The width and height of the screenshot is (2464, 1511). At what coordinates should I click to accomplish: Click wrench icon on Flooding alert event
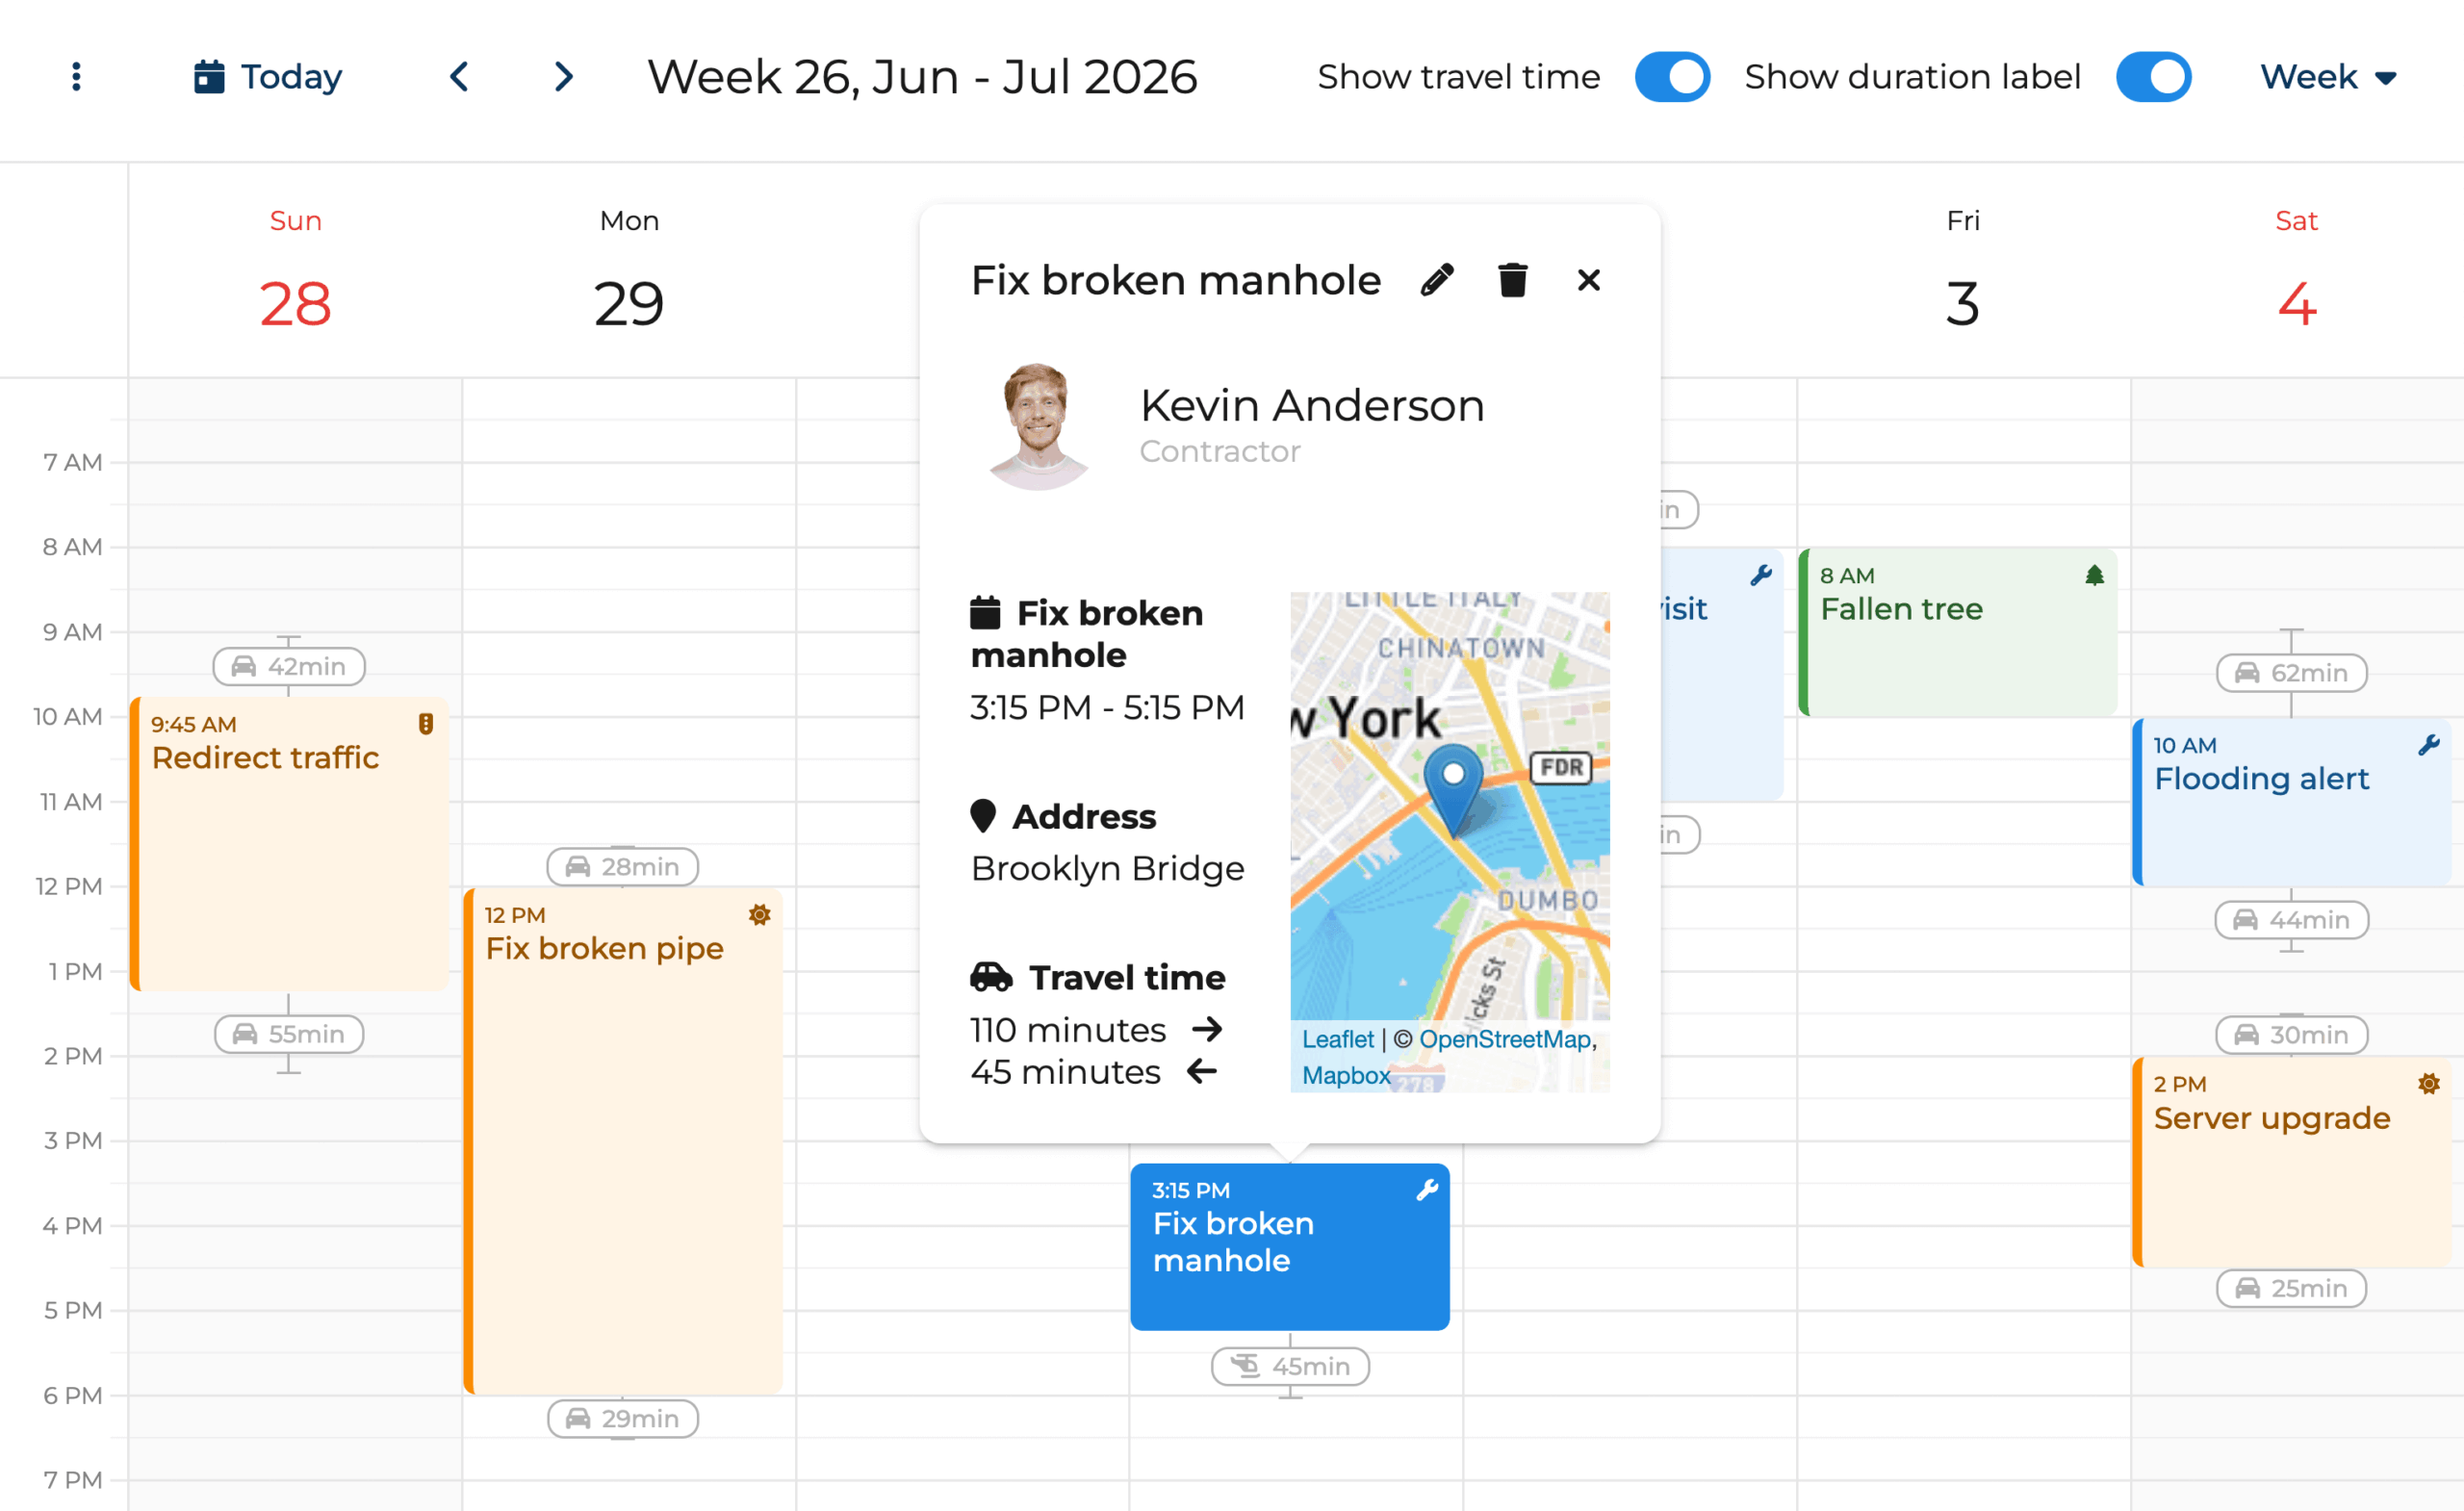point(2429,745)
